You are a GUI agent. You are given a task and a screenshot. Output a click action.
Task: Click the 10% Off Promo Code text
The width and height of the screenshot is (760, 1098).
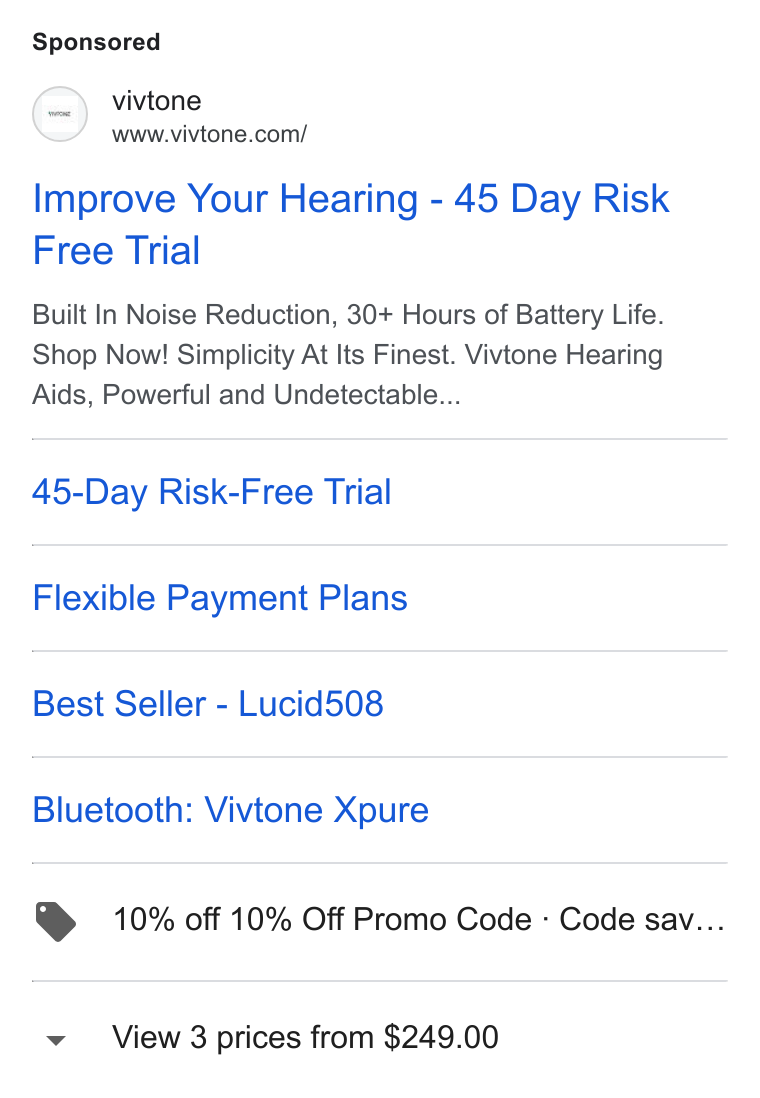[x=382, y=919]
